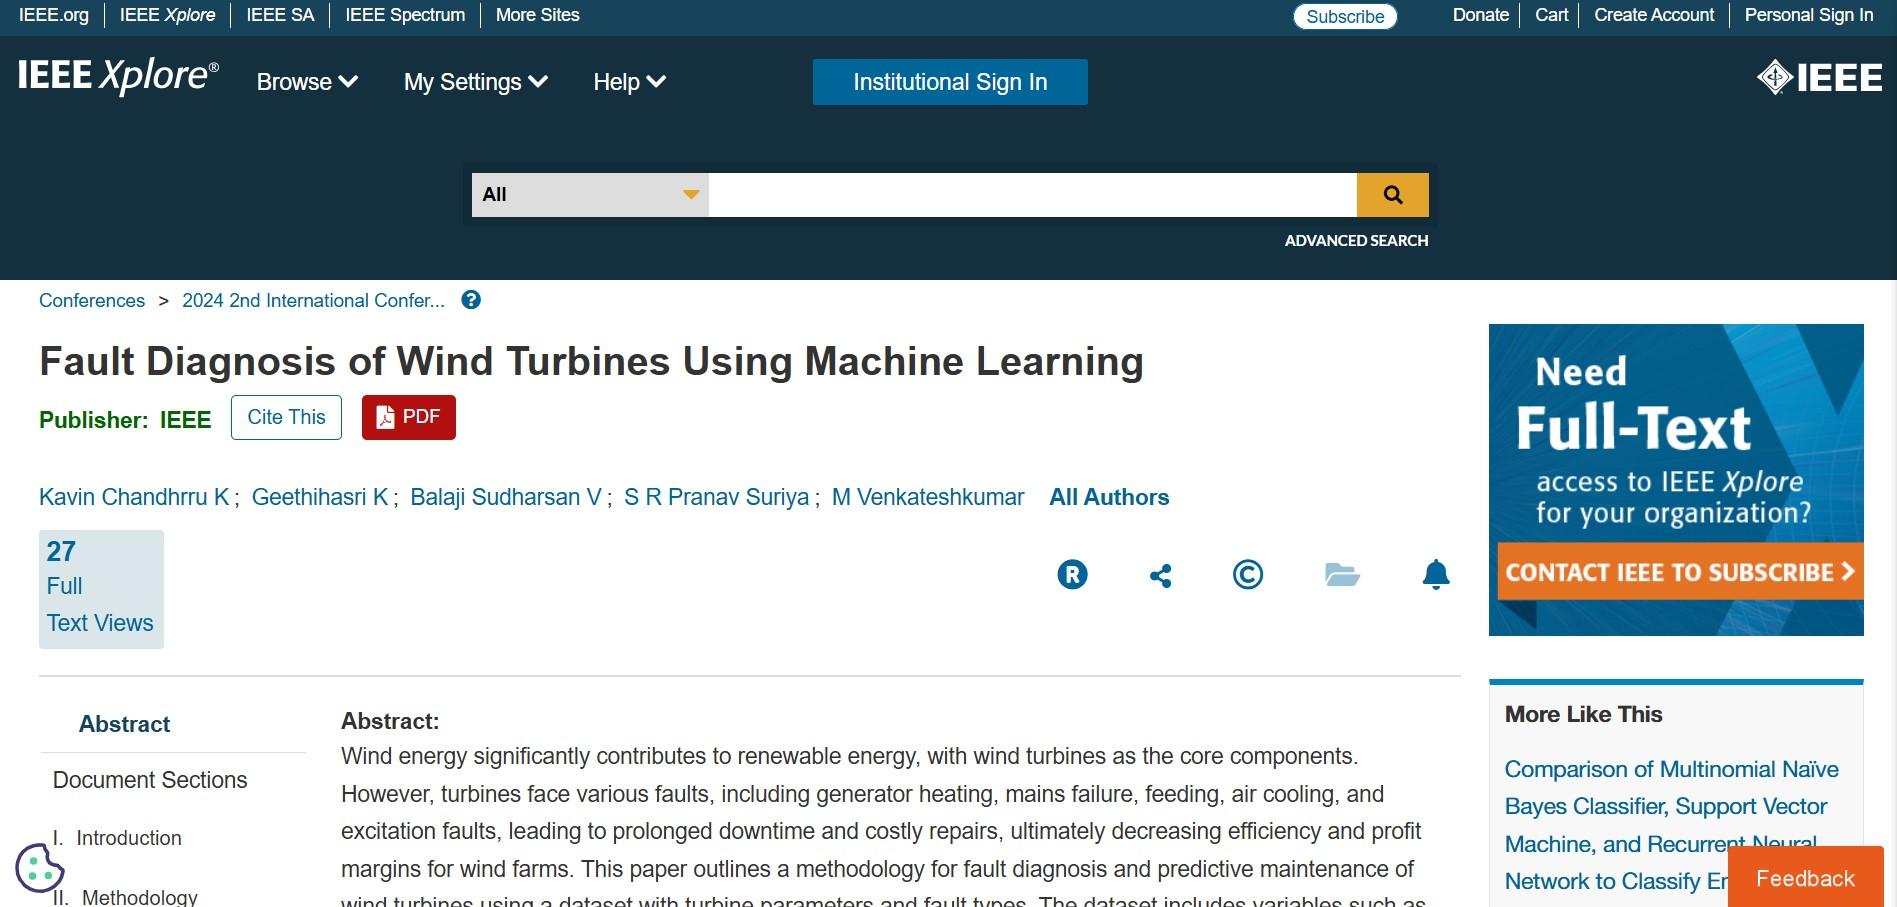
Task: Go to IEEE Xplore home logo
Action: [118, 77]
